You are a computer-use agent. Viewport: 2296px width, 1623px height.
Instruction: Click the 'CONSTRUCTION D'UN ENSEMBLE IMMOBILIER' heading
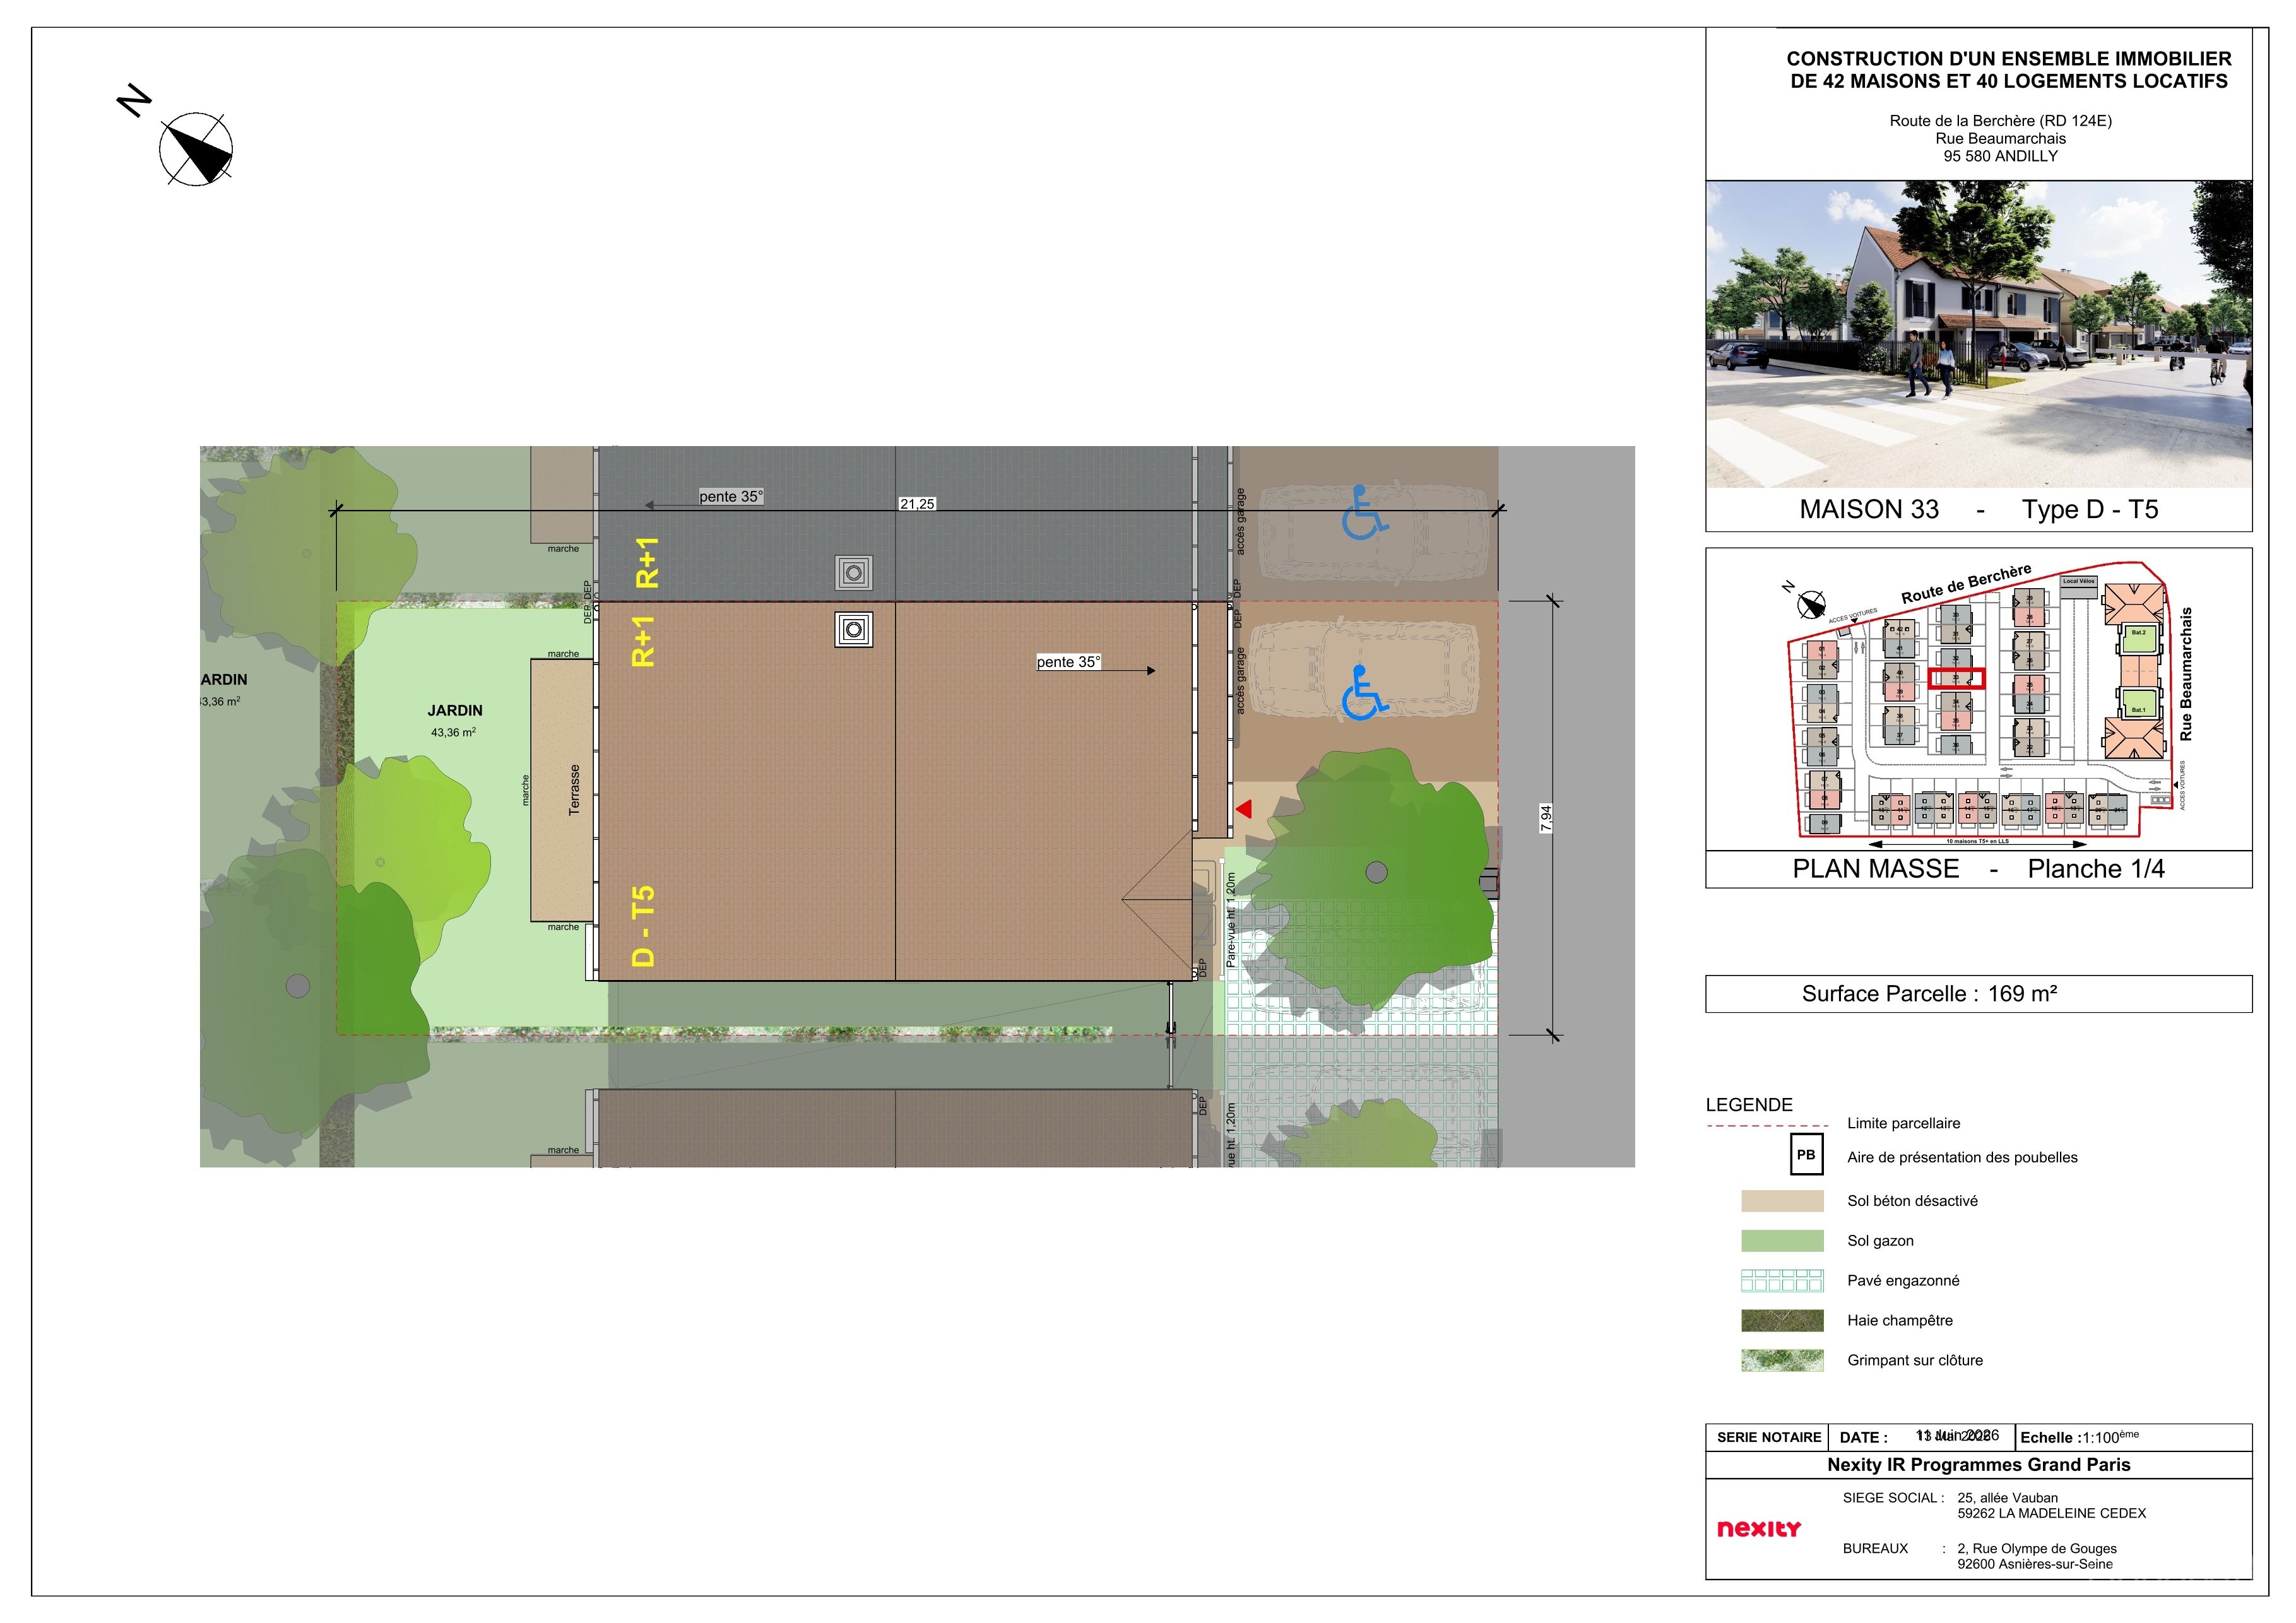click(x=2009, y=59)
